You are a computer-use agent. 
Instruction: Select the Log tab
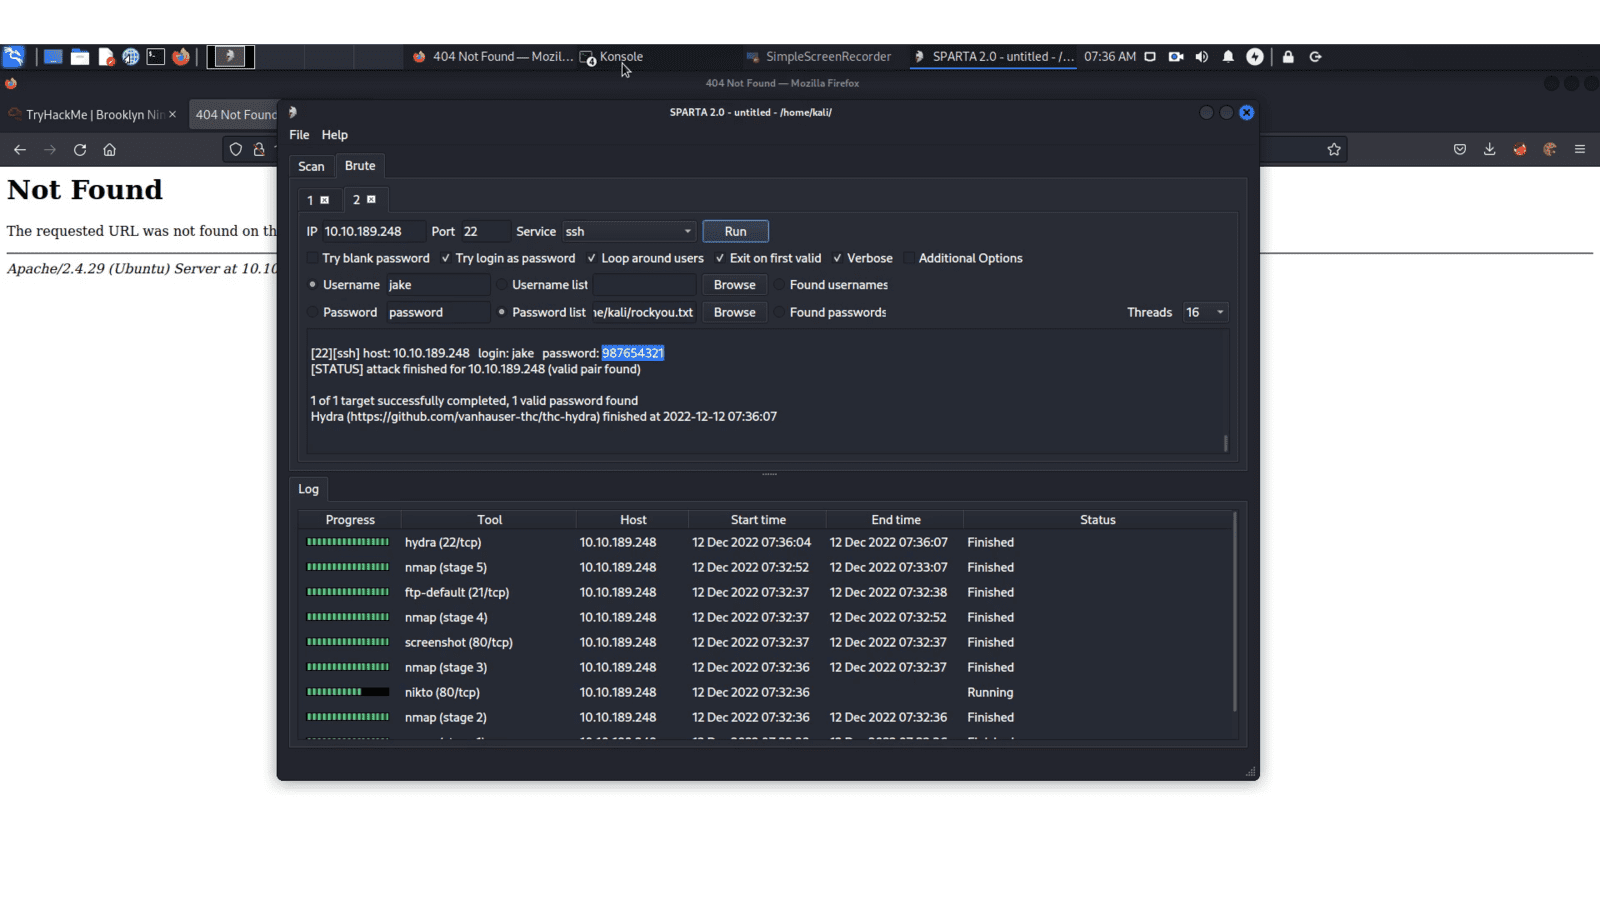pyautogui.click(x=308, y=489)
